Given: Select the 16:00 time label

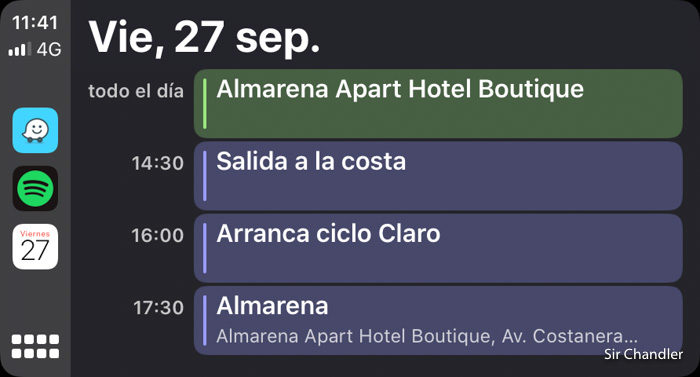Looking at the screenshot, I should (x=158, y=235).
